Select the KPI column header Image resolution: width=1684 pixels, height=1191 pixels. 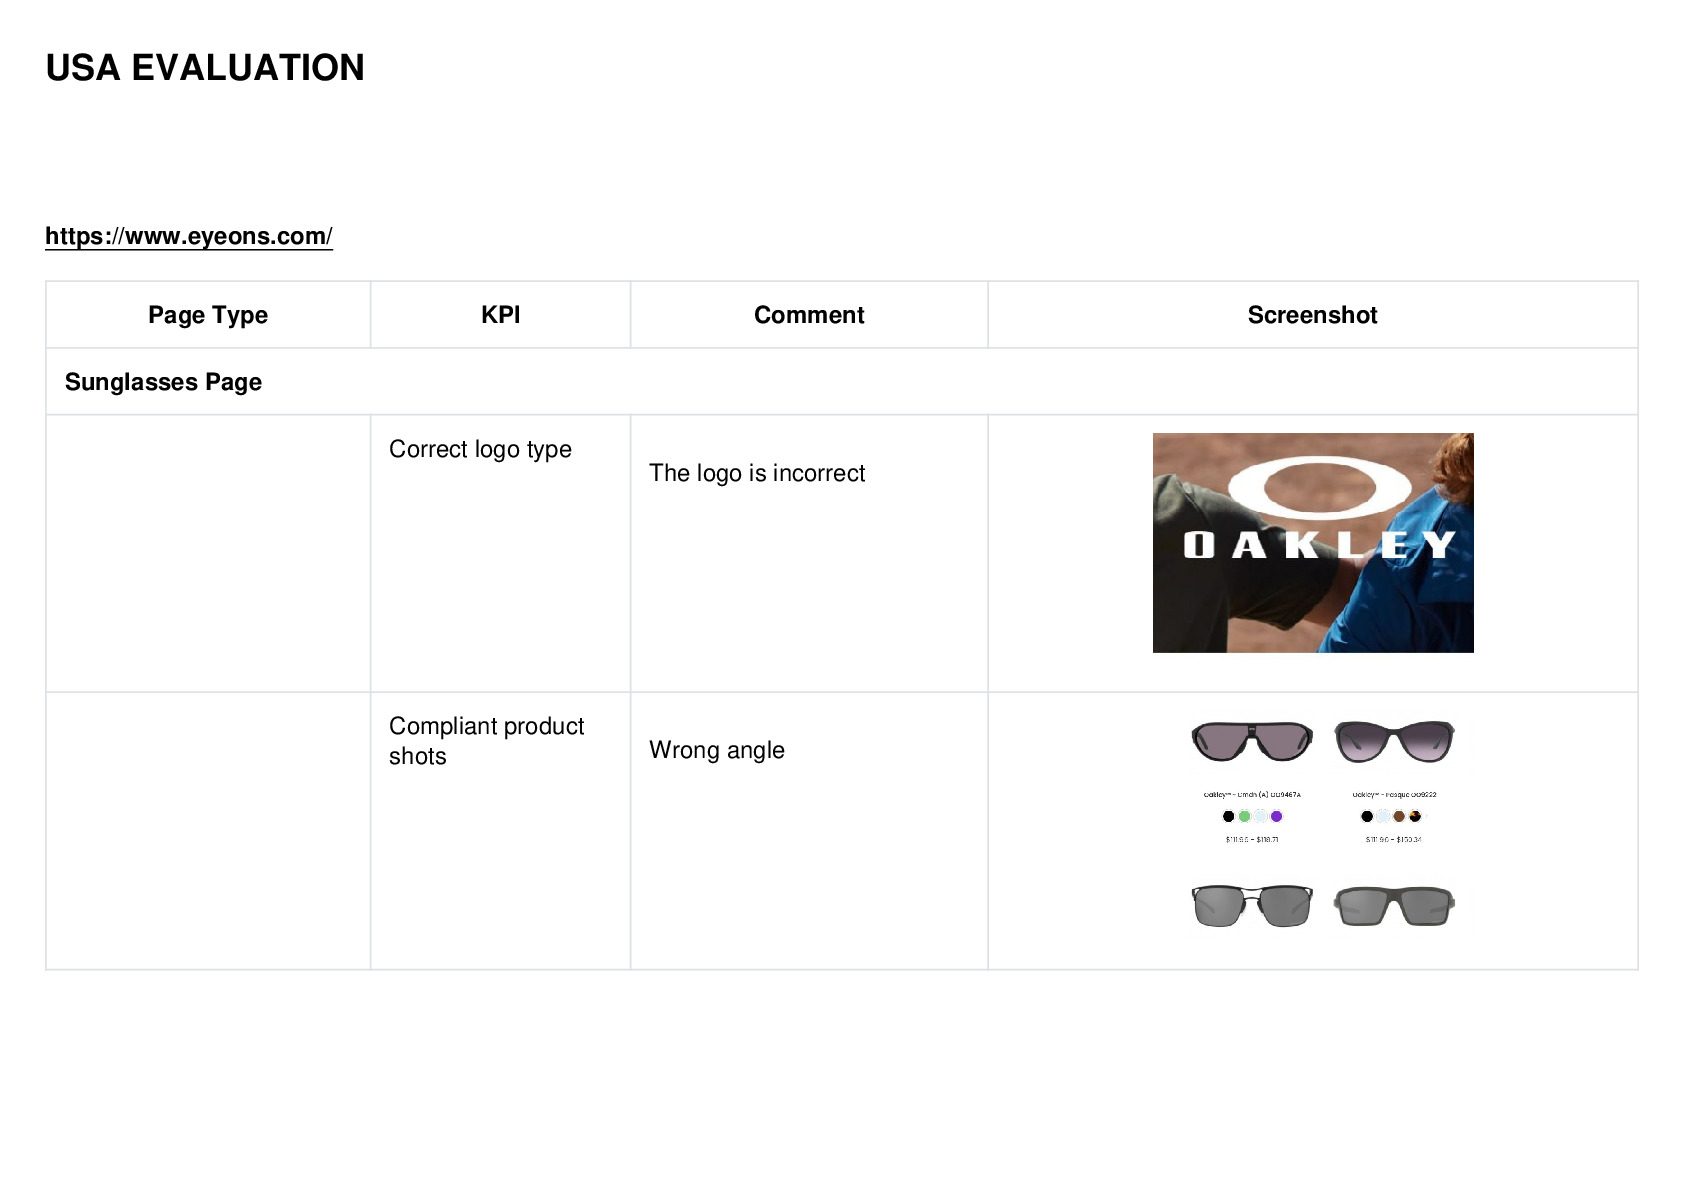(x=501, y=315)
